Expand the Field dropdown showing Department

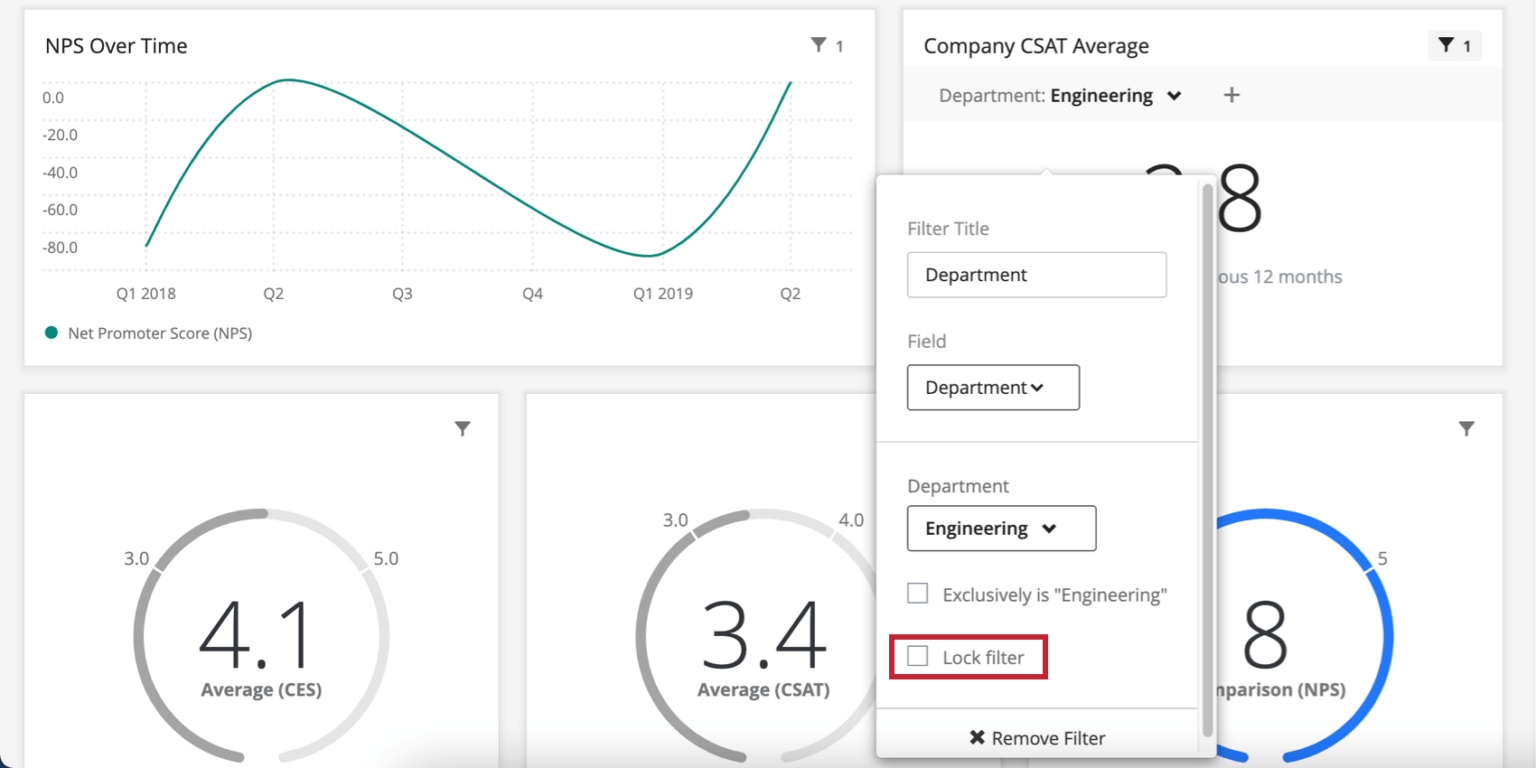tap(993, 388)
